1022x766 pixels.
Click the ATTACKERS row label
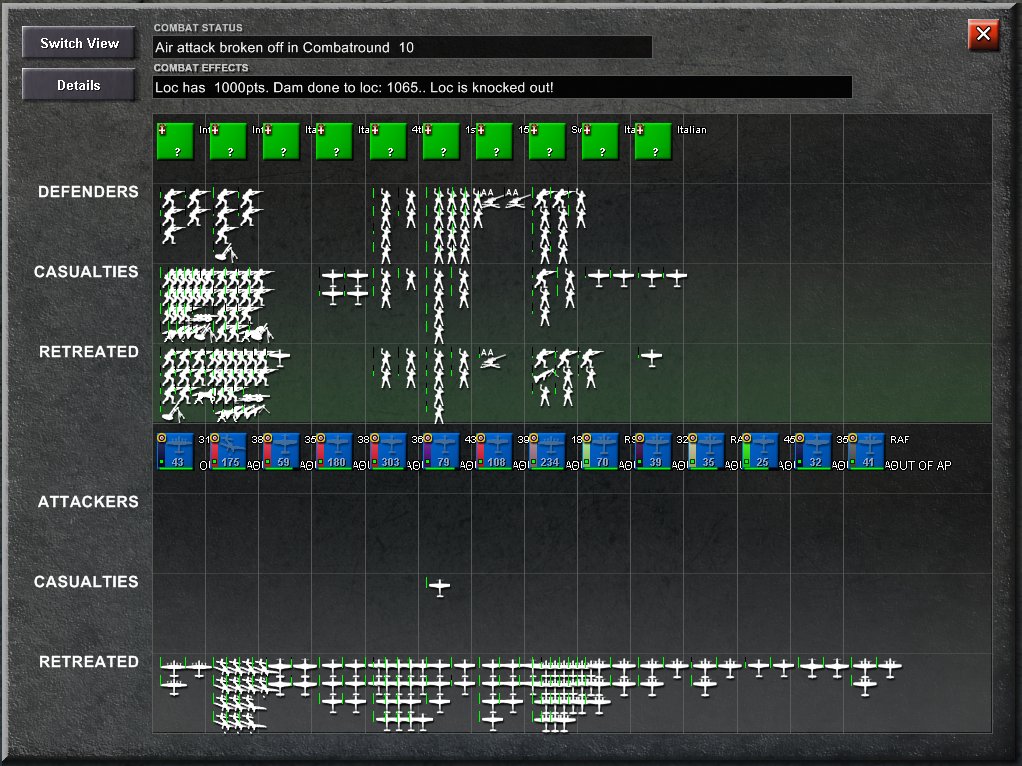point(88,501)
